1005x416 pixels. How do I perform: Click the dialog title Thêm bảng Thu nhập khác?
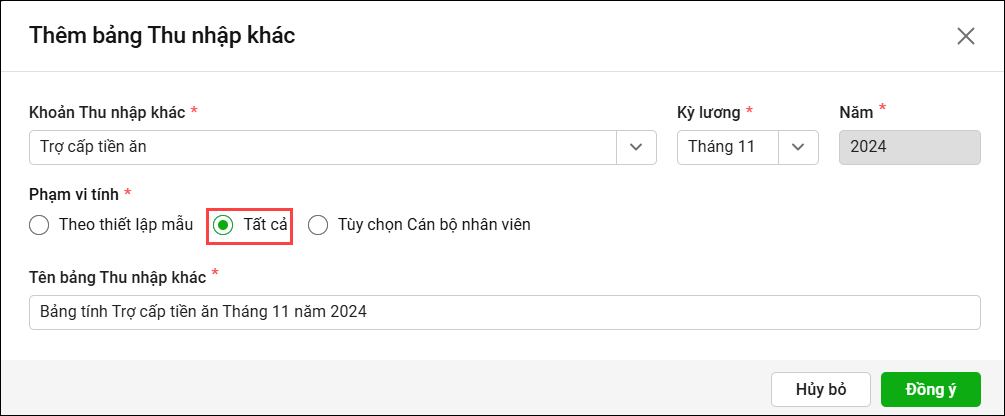tap(162, 36)
